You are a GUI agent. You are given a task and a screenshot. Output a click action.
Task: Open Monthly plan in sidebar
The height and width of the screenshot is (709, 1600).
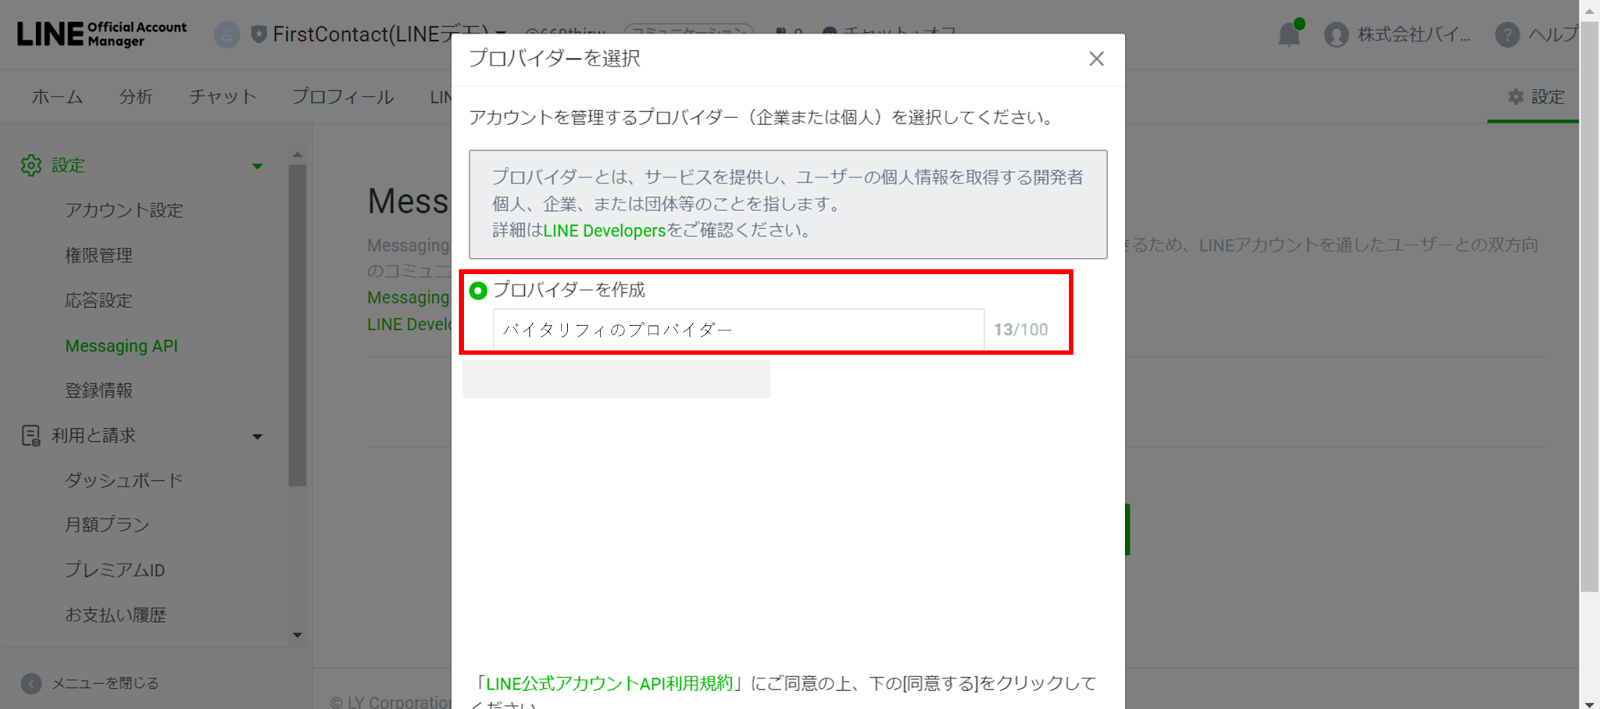point(107,525)
